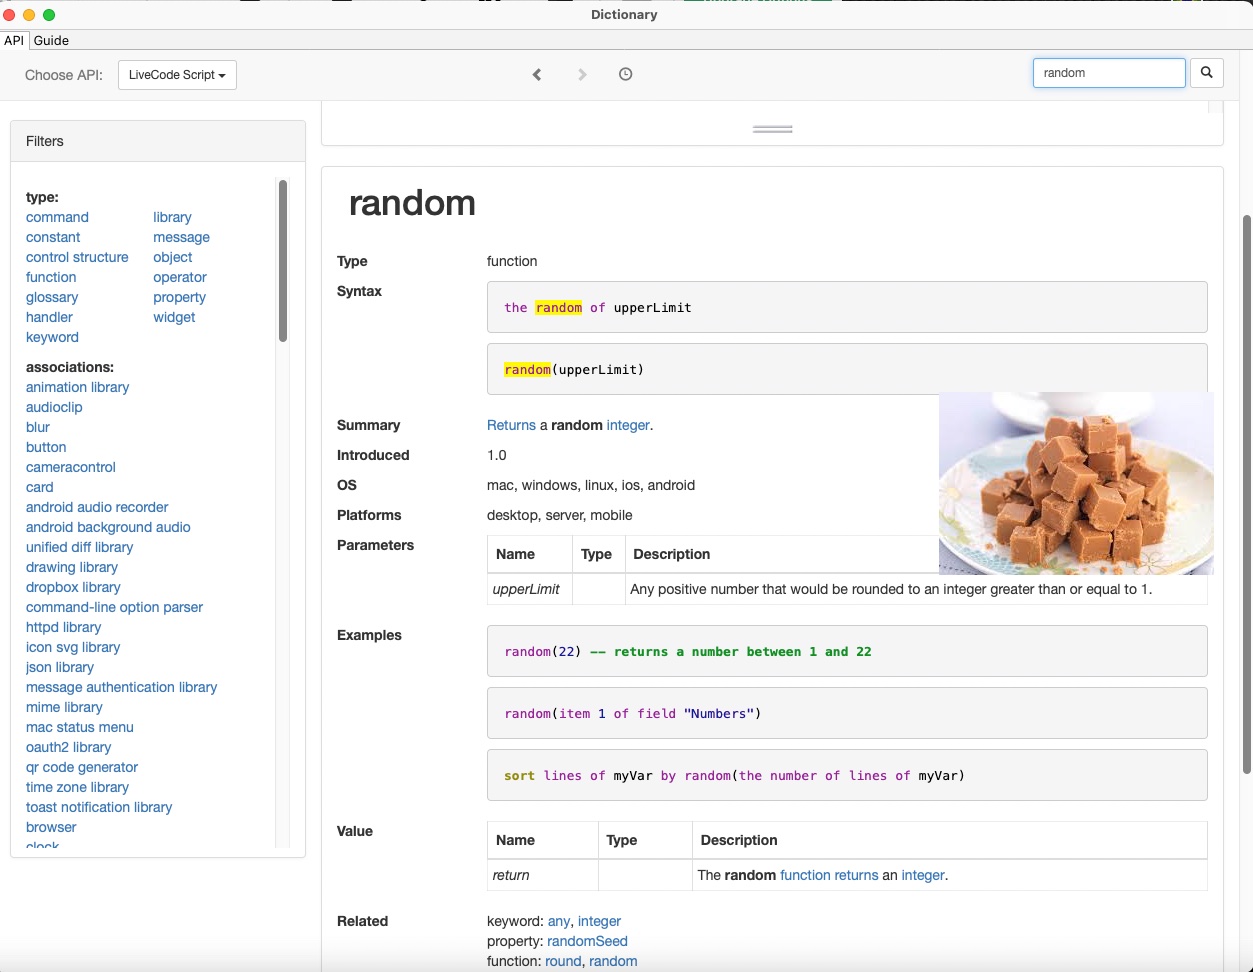Screen dimensions: 1253x972
Task: Click in the search field containing random
Action: [x=1108, y=73]
